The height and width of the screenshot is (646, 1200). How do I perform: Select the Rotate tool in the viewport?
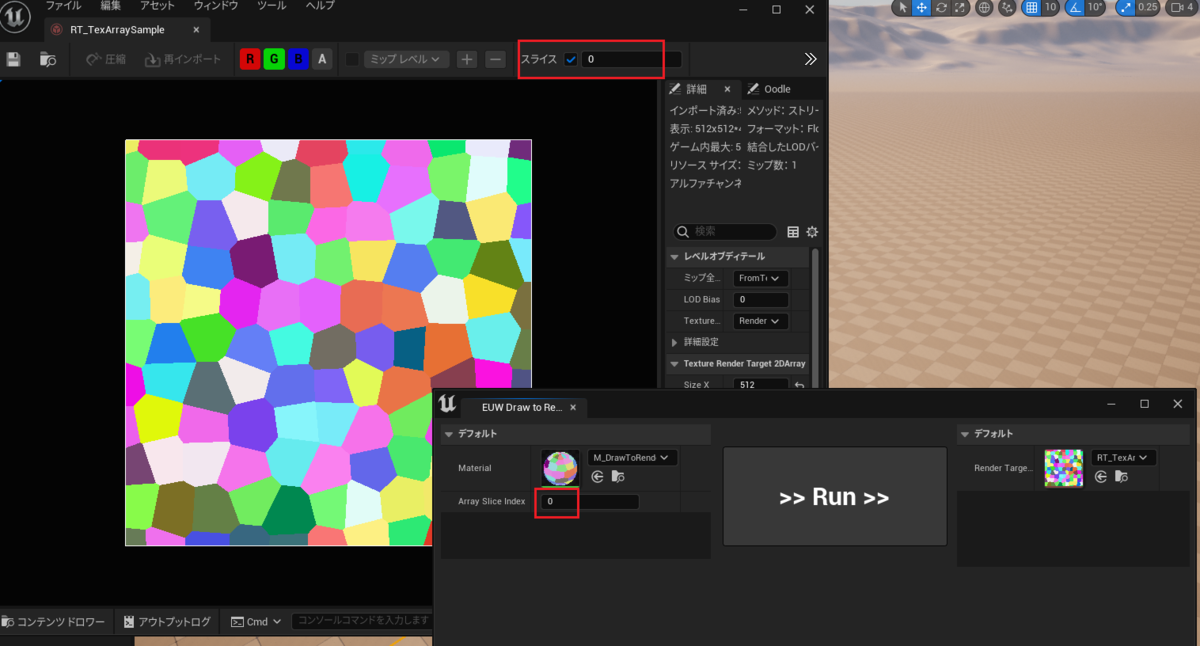[940, 8]
